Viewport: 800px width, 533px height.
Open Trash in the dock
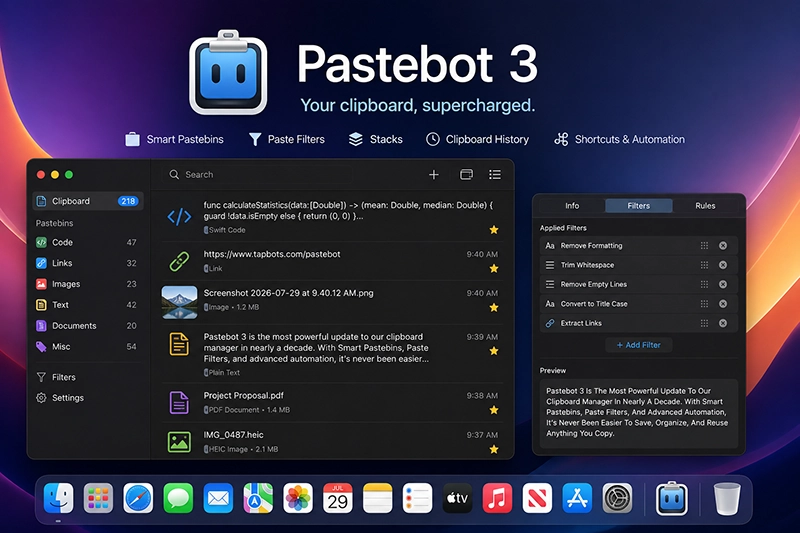tap(727, 498)
